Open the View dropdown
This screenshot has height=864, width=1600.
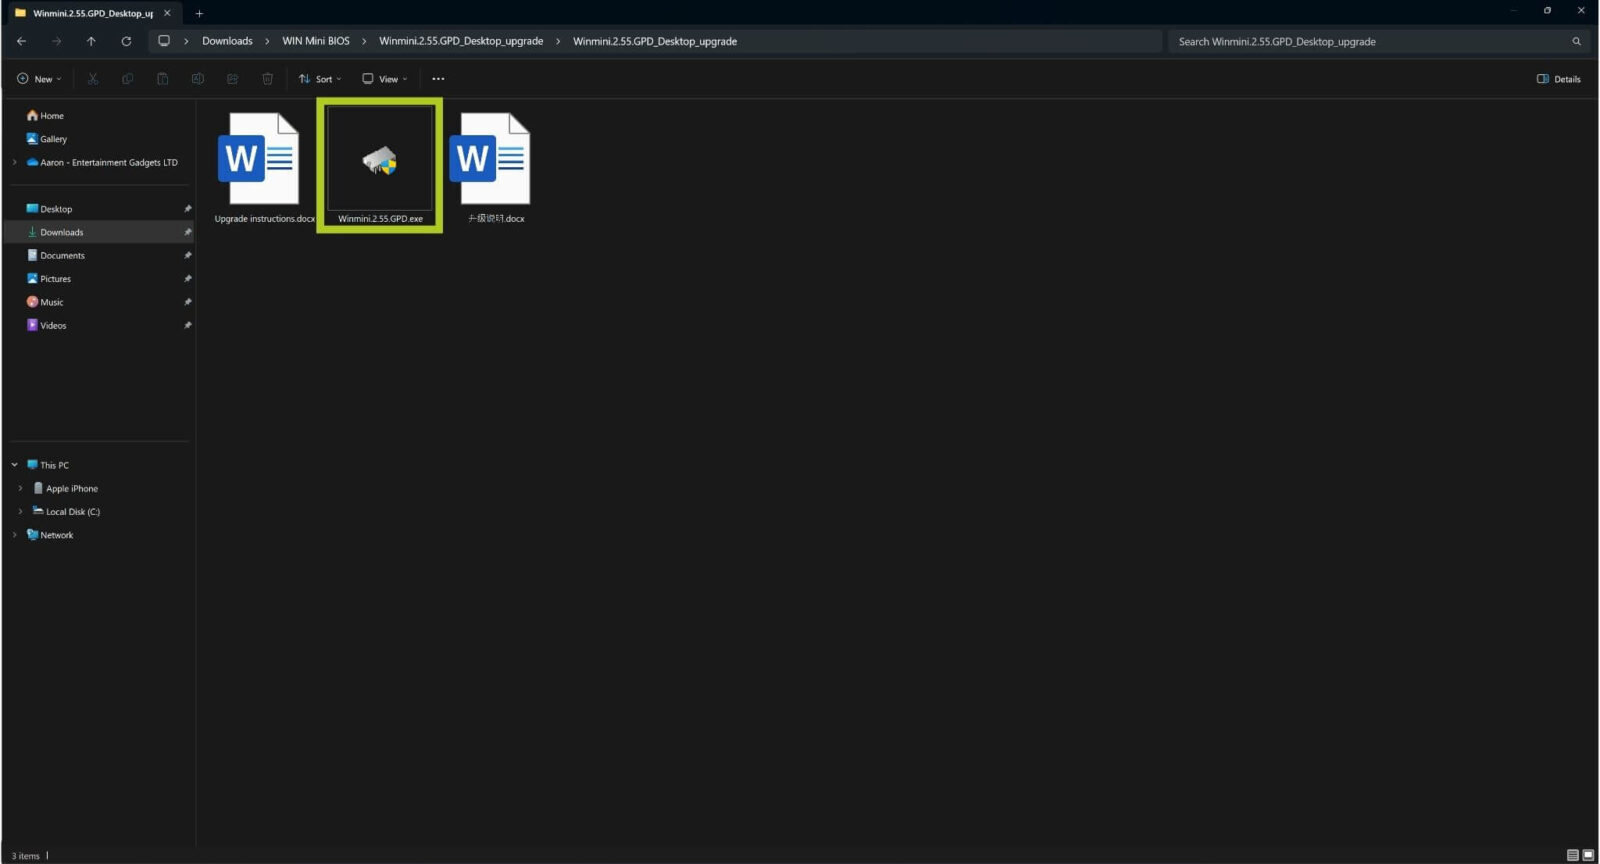pyautogui.click(x=385, y=79)
